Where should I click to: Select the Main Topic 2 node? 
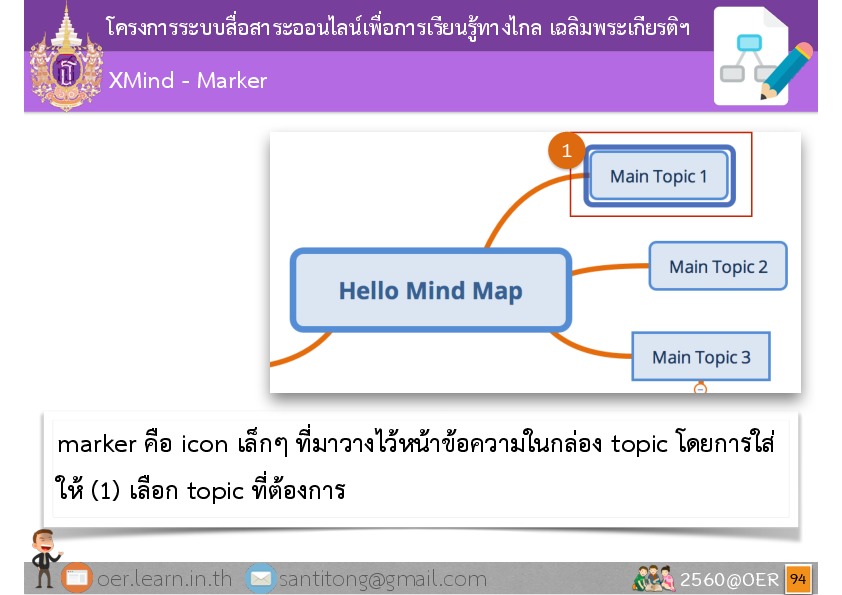718,266
